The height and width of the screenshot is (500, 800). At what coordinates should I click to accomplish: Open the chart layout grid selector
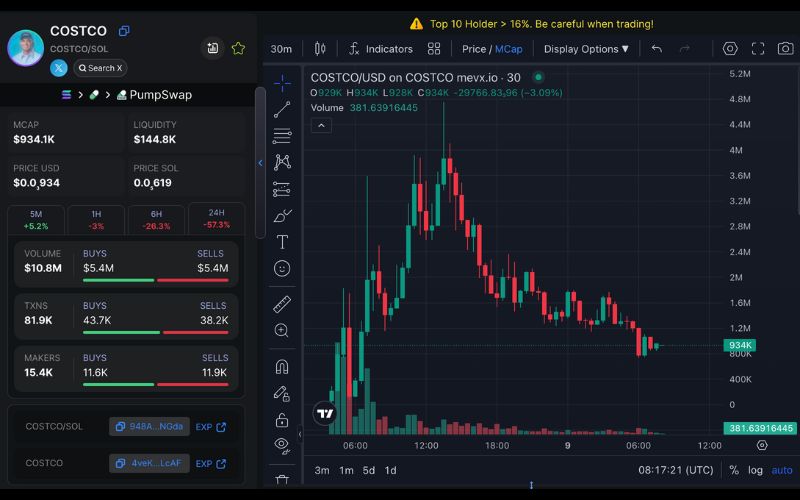434,49
